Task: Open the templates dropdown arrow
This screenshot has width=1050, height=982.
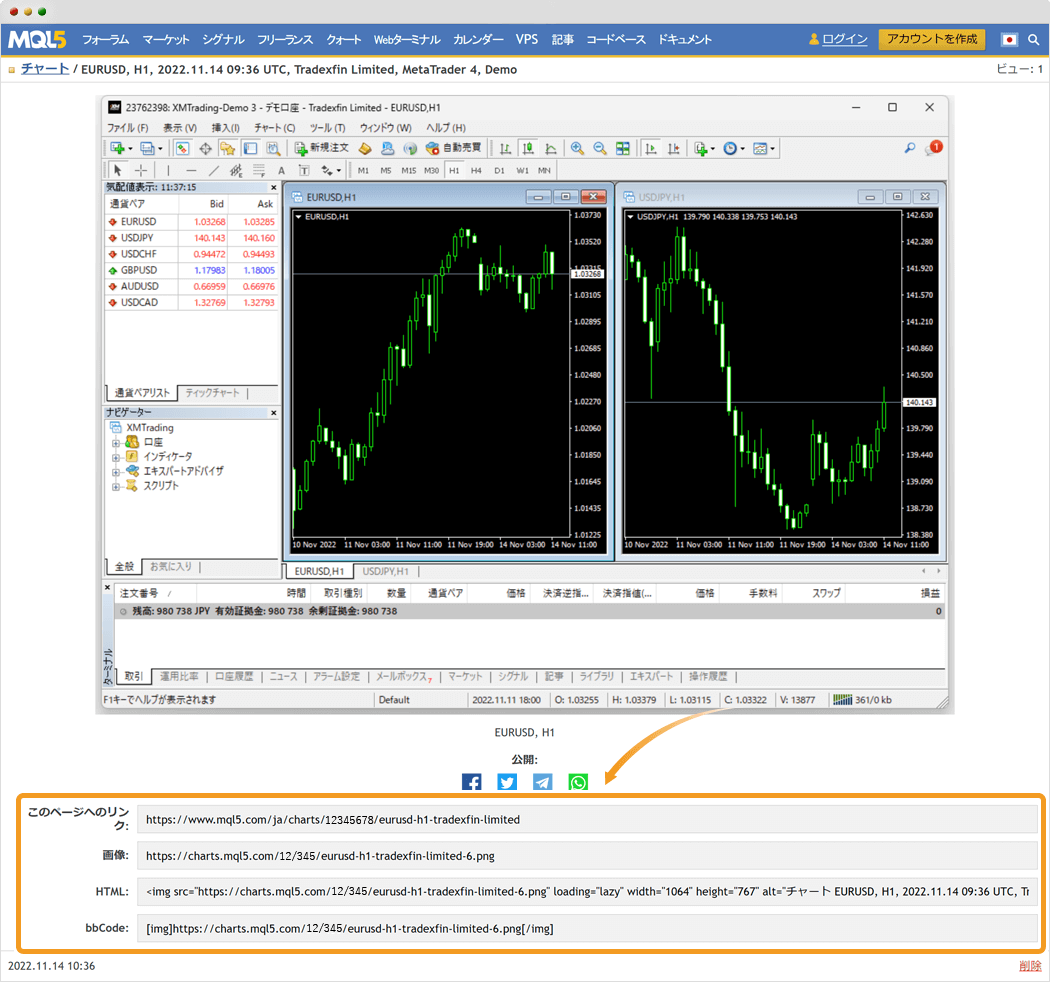Action: coord(772,149)
